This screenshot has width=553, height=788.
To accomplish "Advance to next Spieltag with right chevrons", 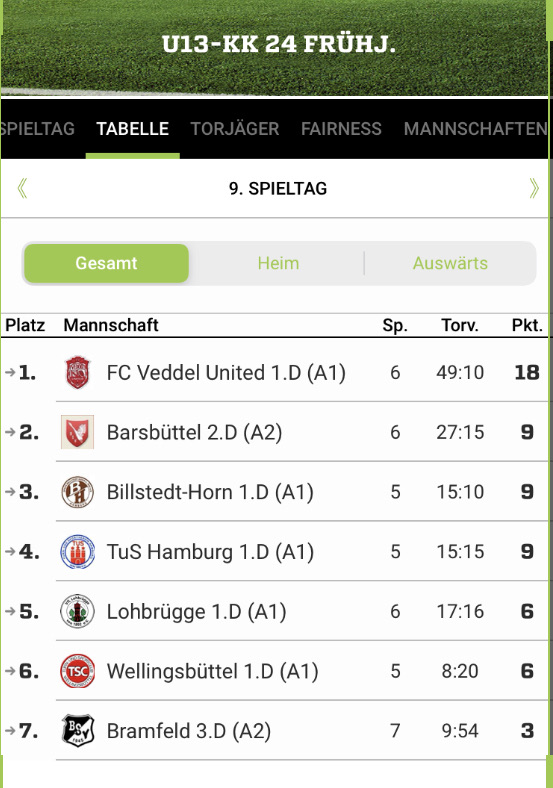I will coord(533,188).
